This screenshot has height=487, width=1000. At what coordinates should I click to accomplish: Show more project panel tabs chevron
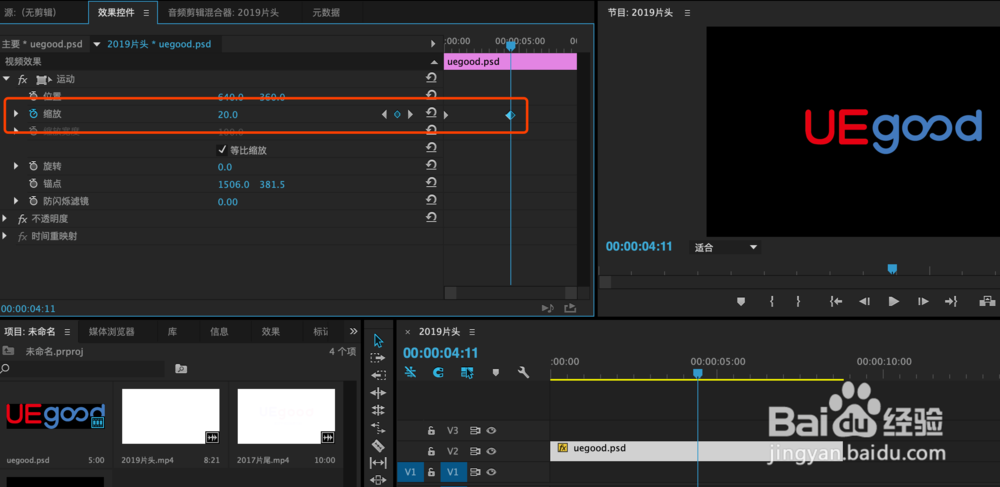click(x=353, y=331)
